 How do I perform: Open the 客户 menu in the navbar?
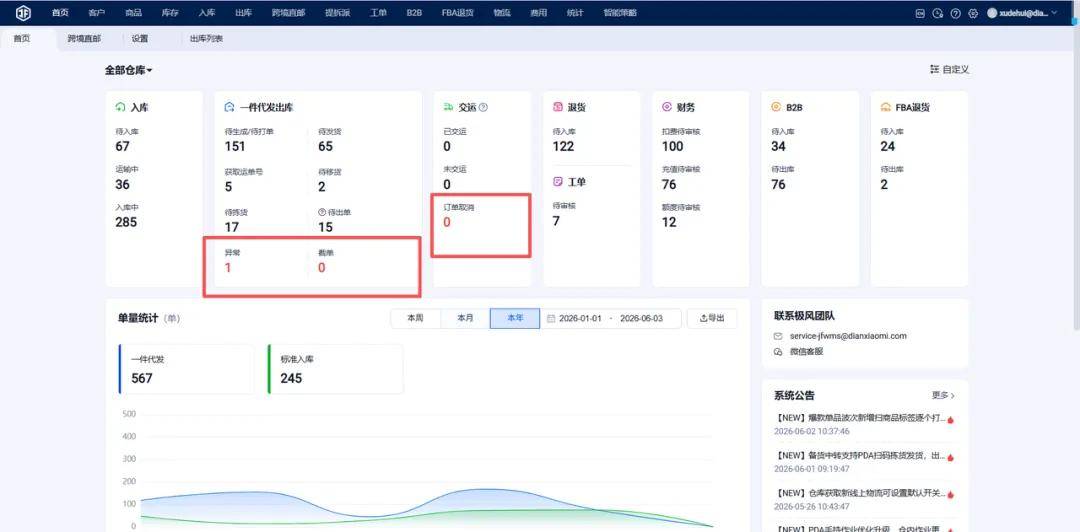(97, 13)
